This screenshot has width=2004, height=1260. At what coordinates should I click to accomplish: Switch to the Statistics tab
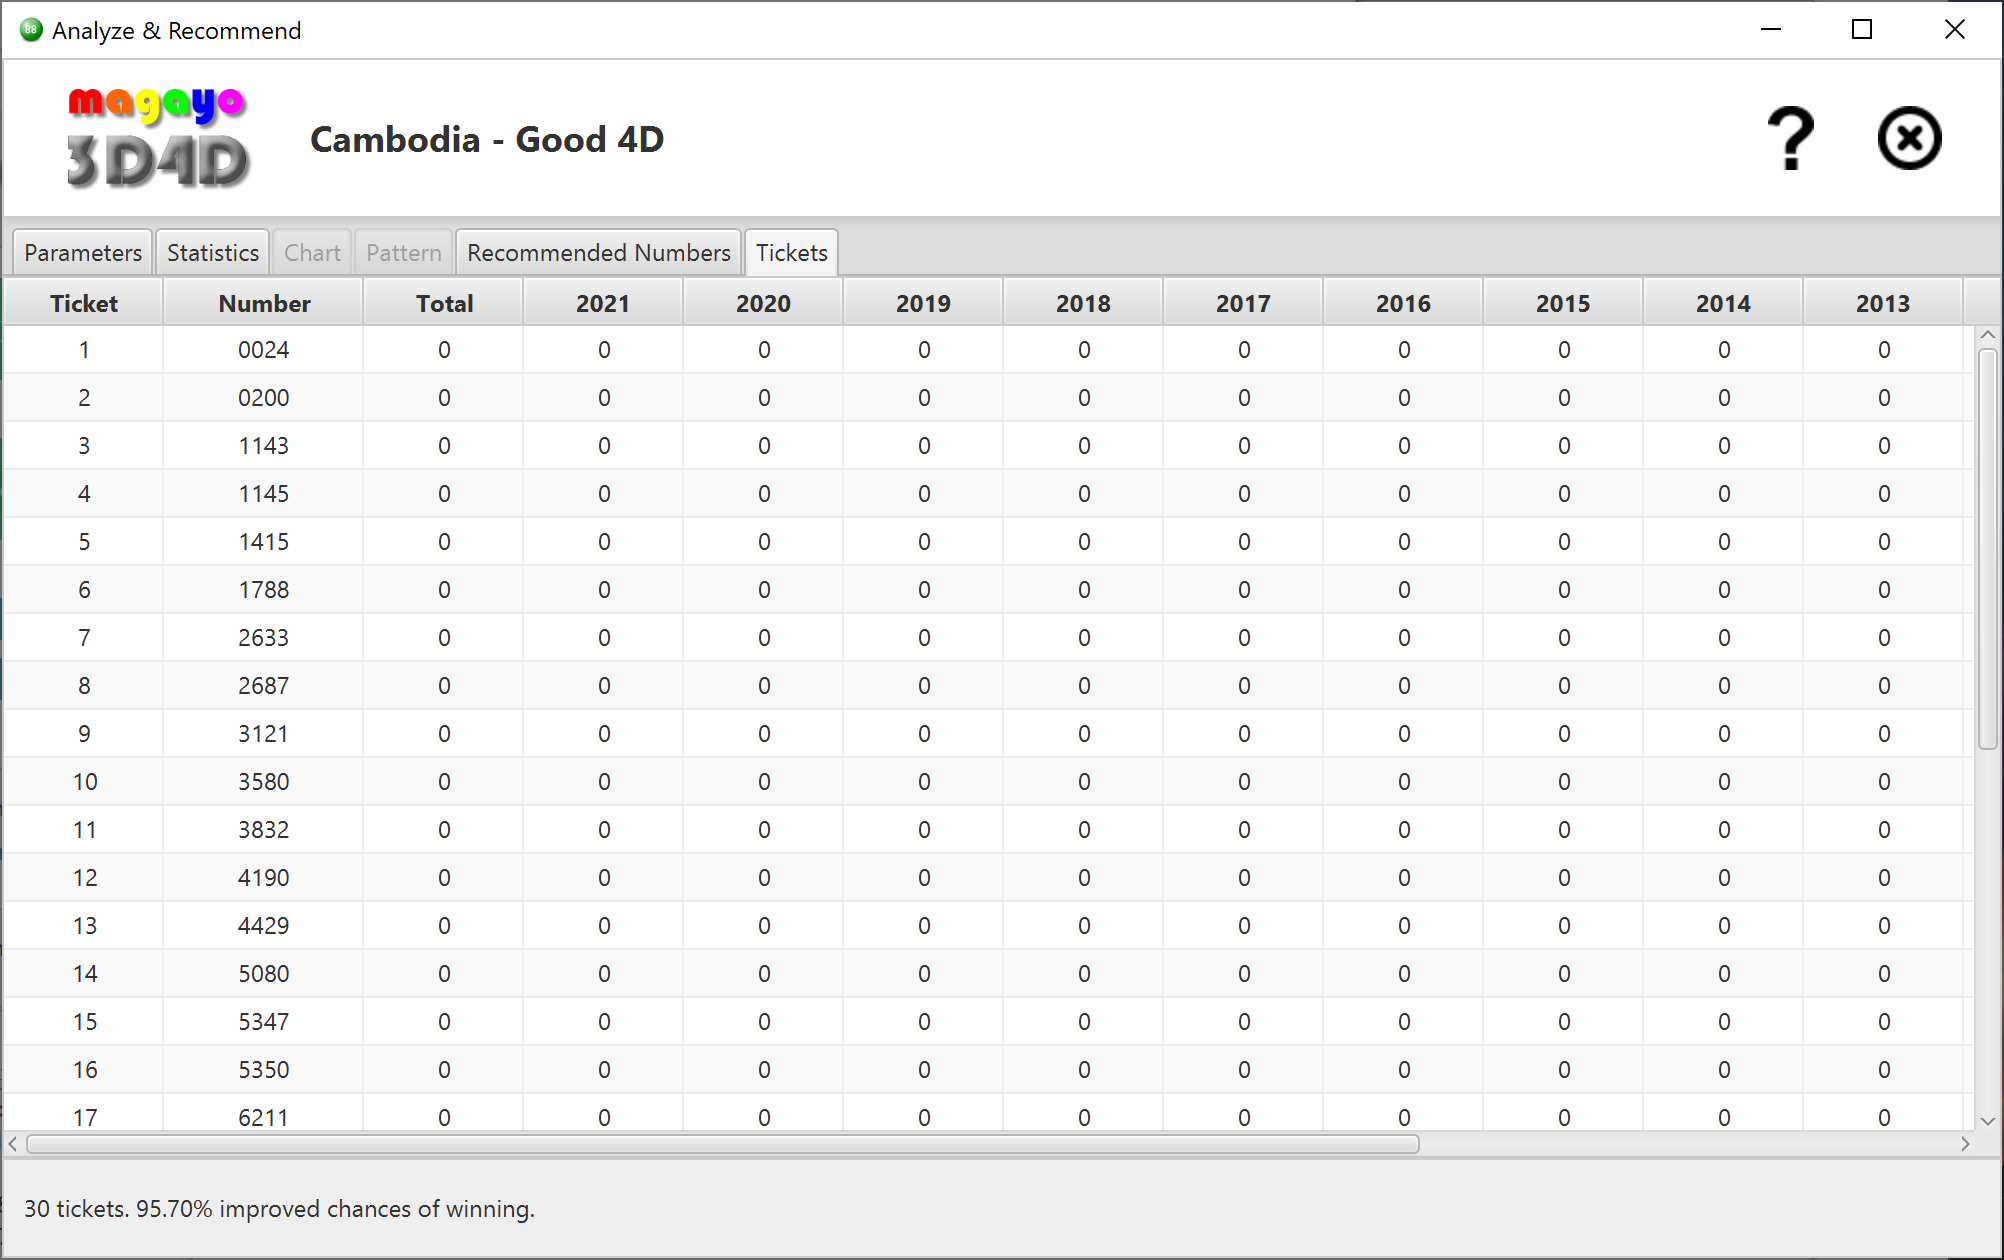210,253
